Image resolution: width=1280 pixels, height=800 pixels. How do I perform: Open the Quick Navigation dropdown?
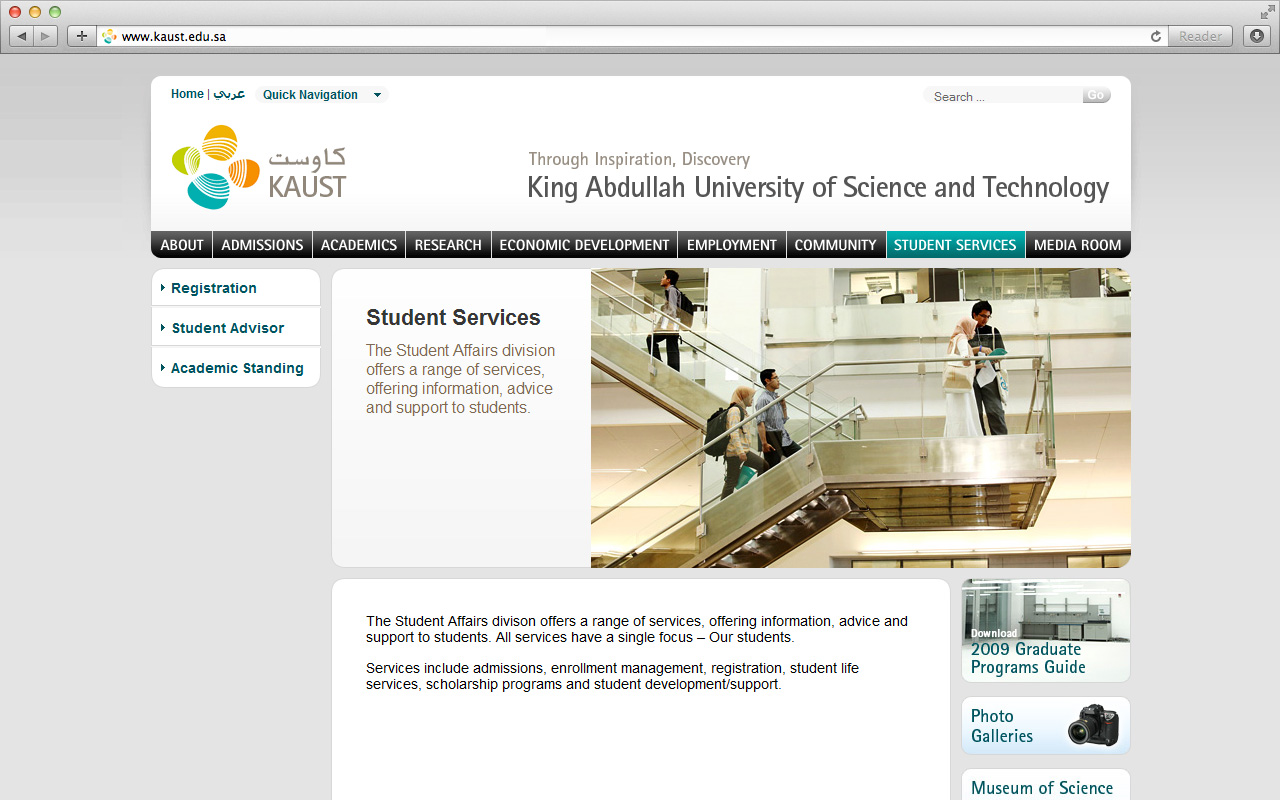coord(321,95)
